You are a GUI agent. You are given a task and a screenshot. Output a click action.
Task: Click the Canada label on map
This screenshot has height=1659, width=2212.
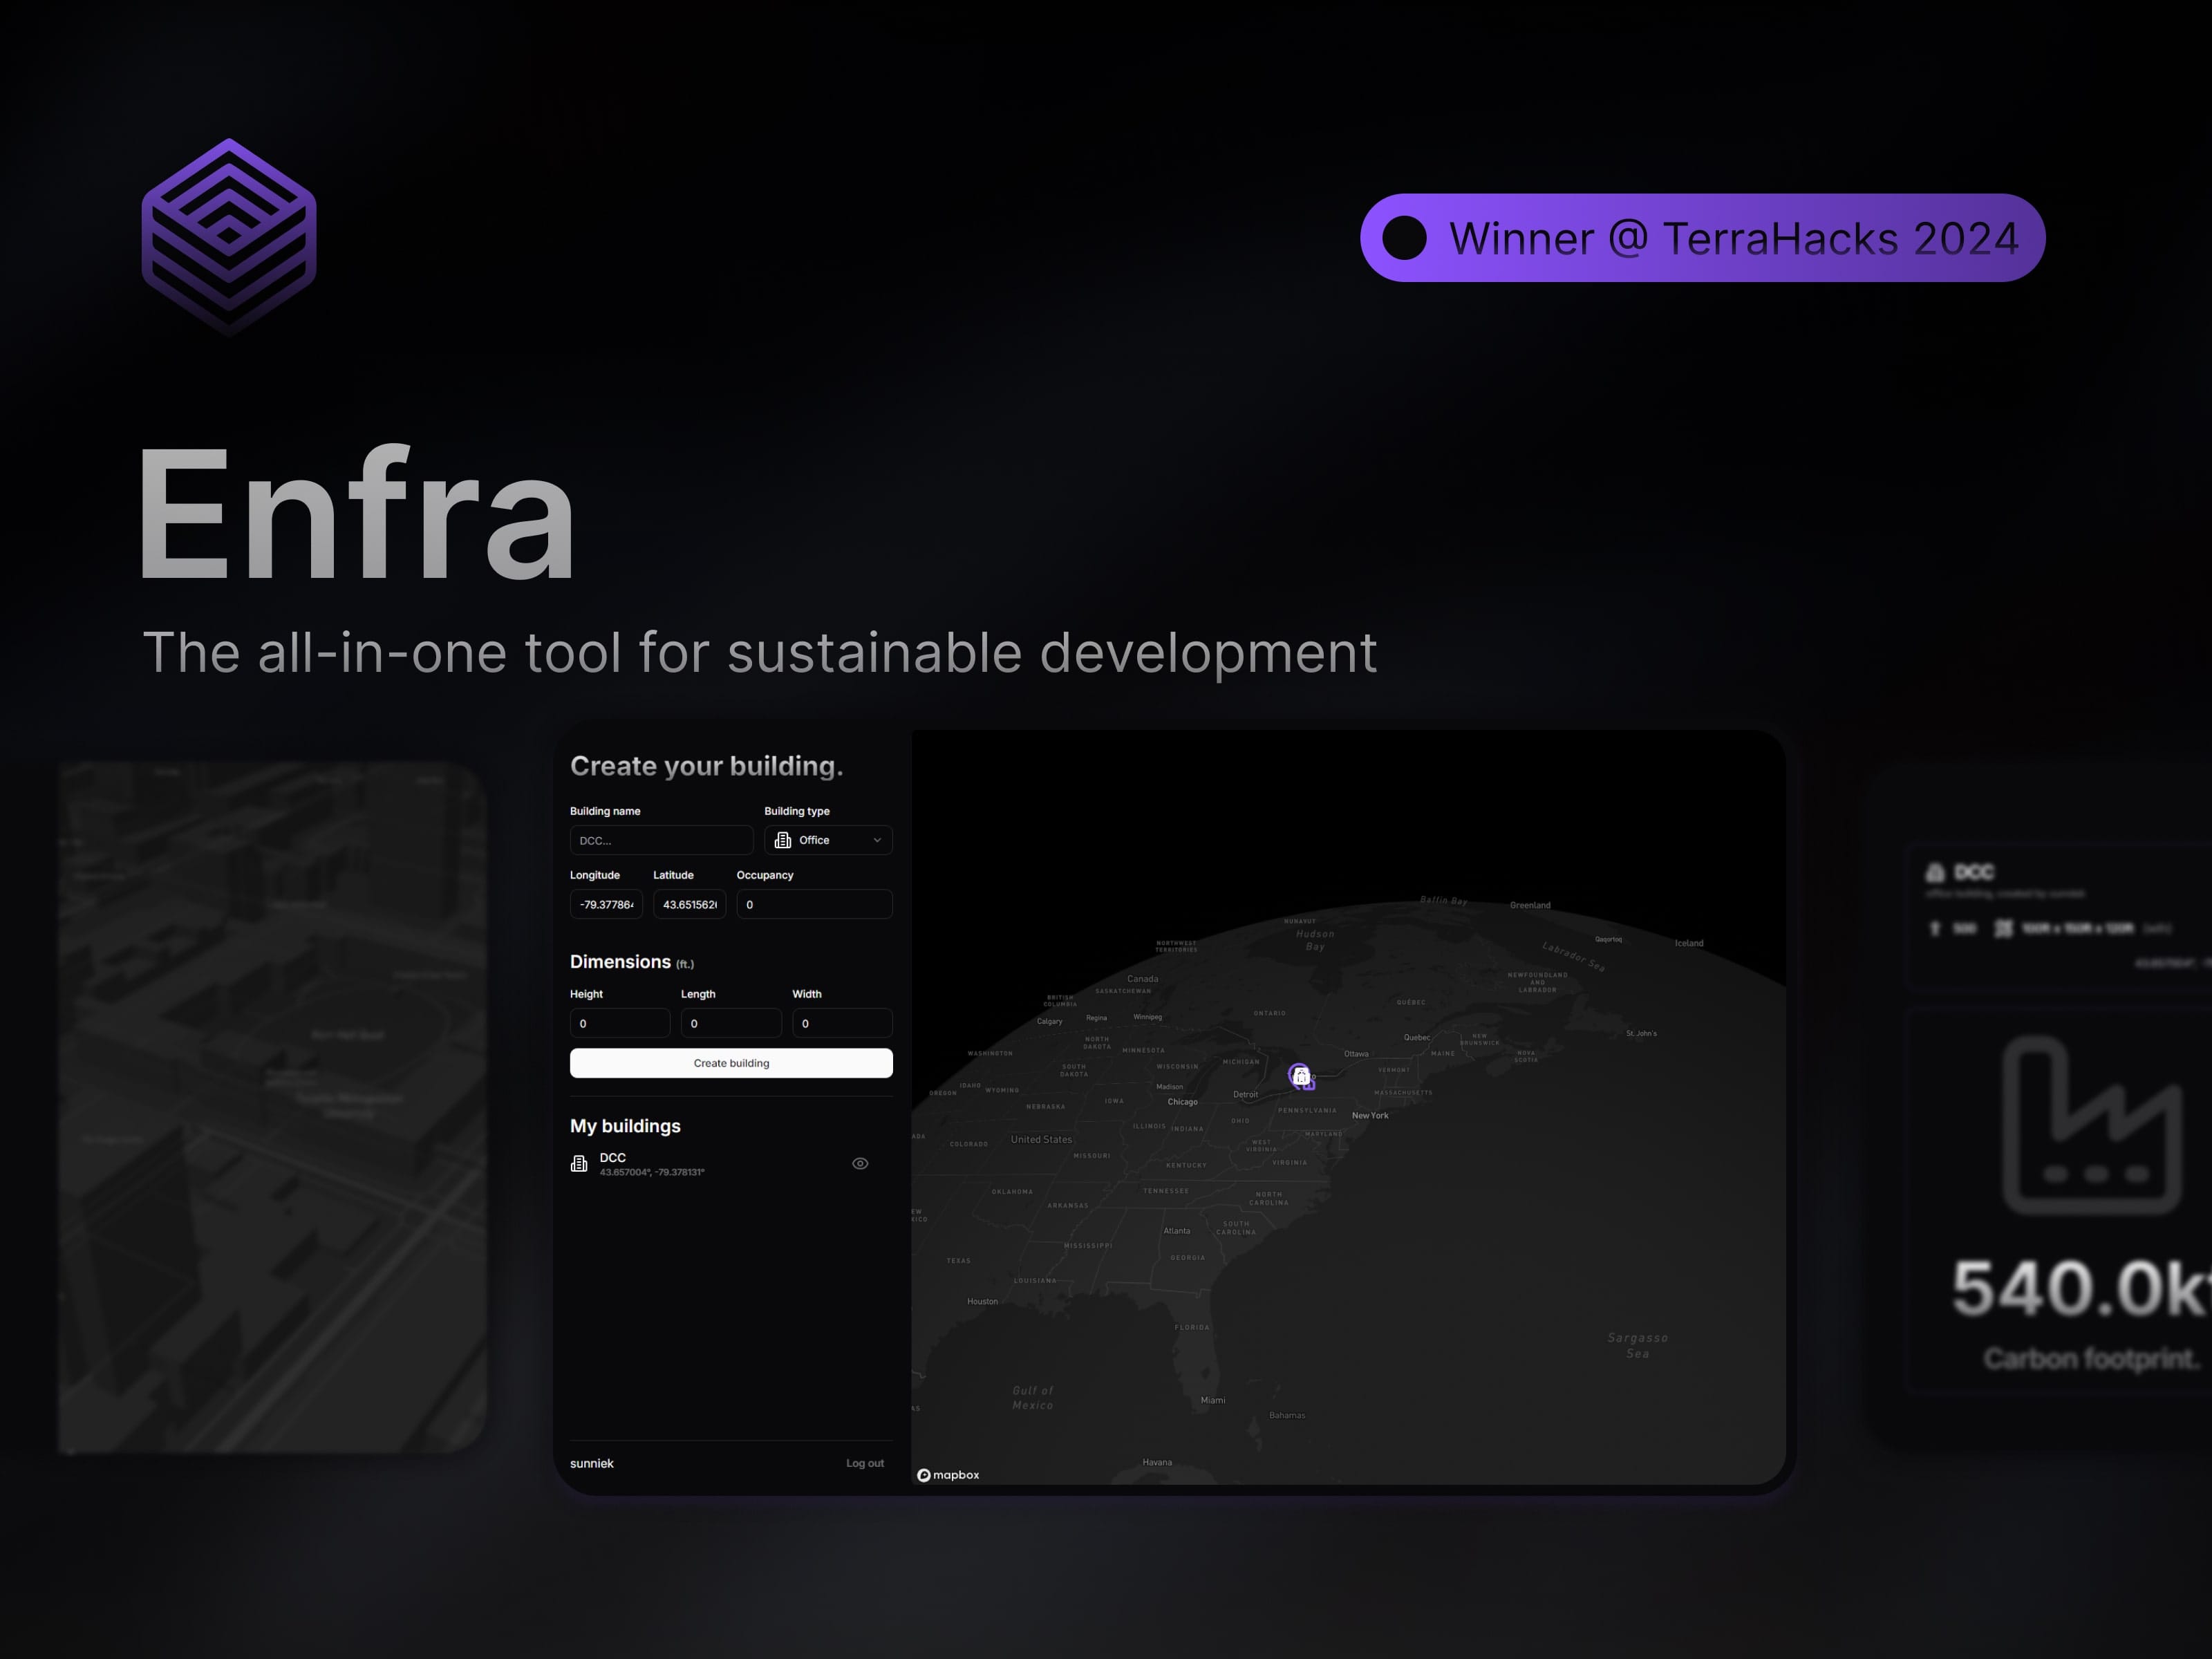1143,979
